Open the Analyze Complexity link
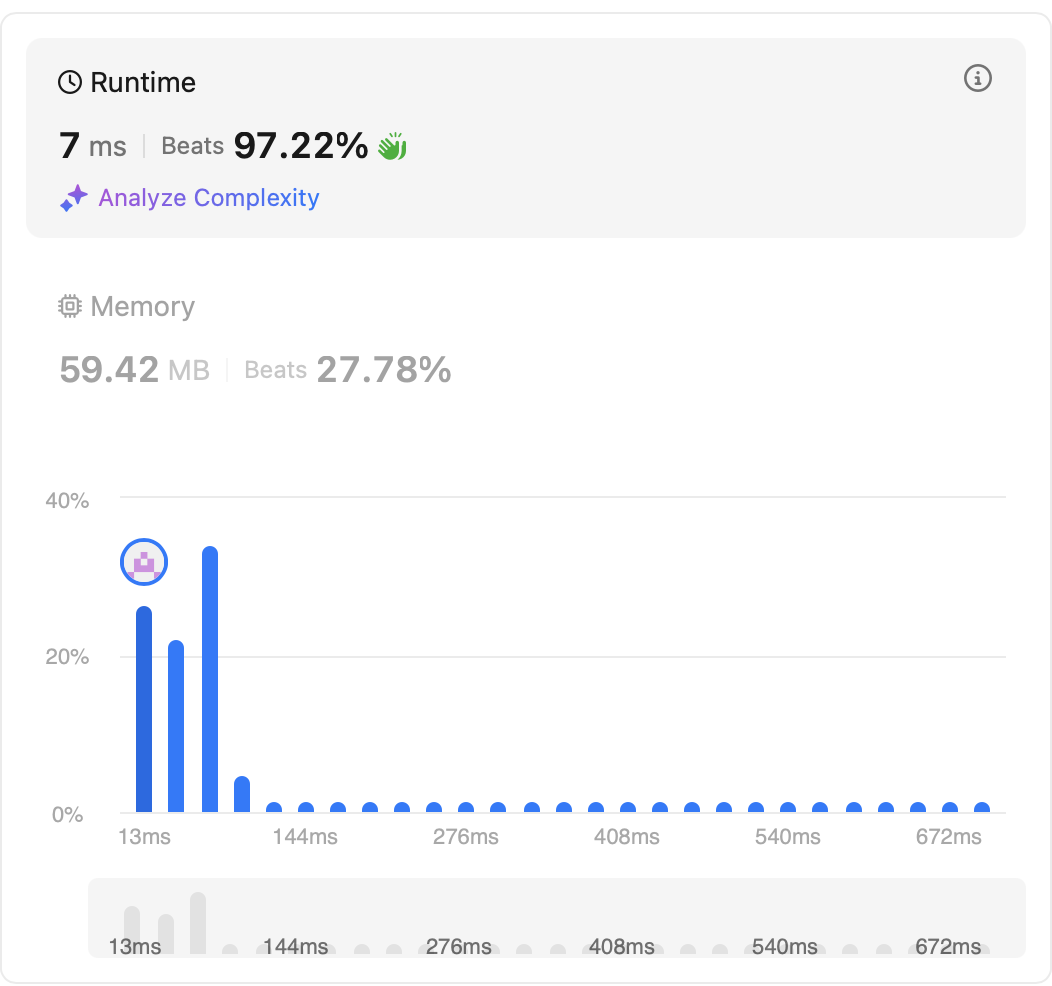The height and width of the screenshot is (986, 1052). [208, 198]
